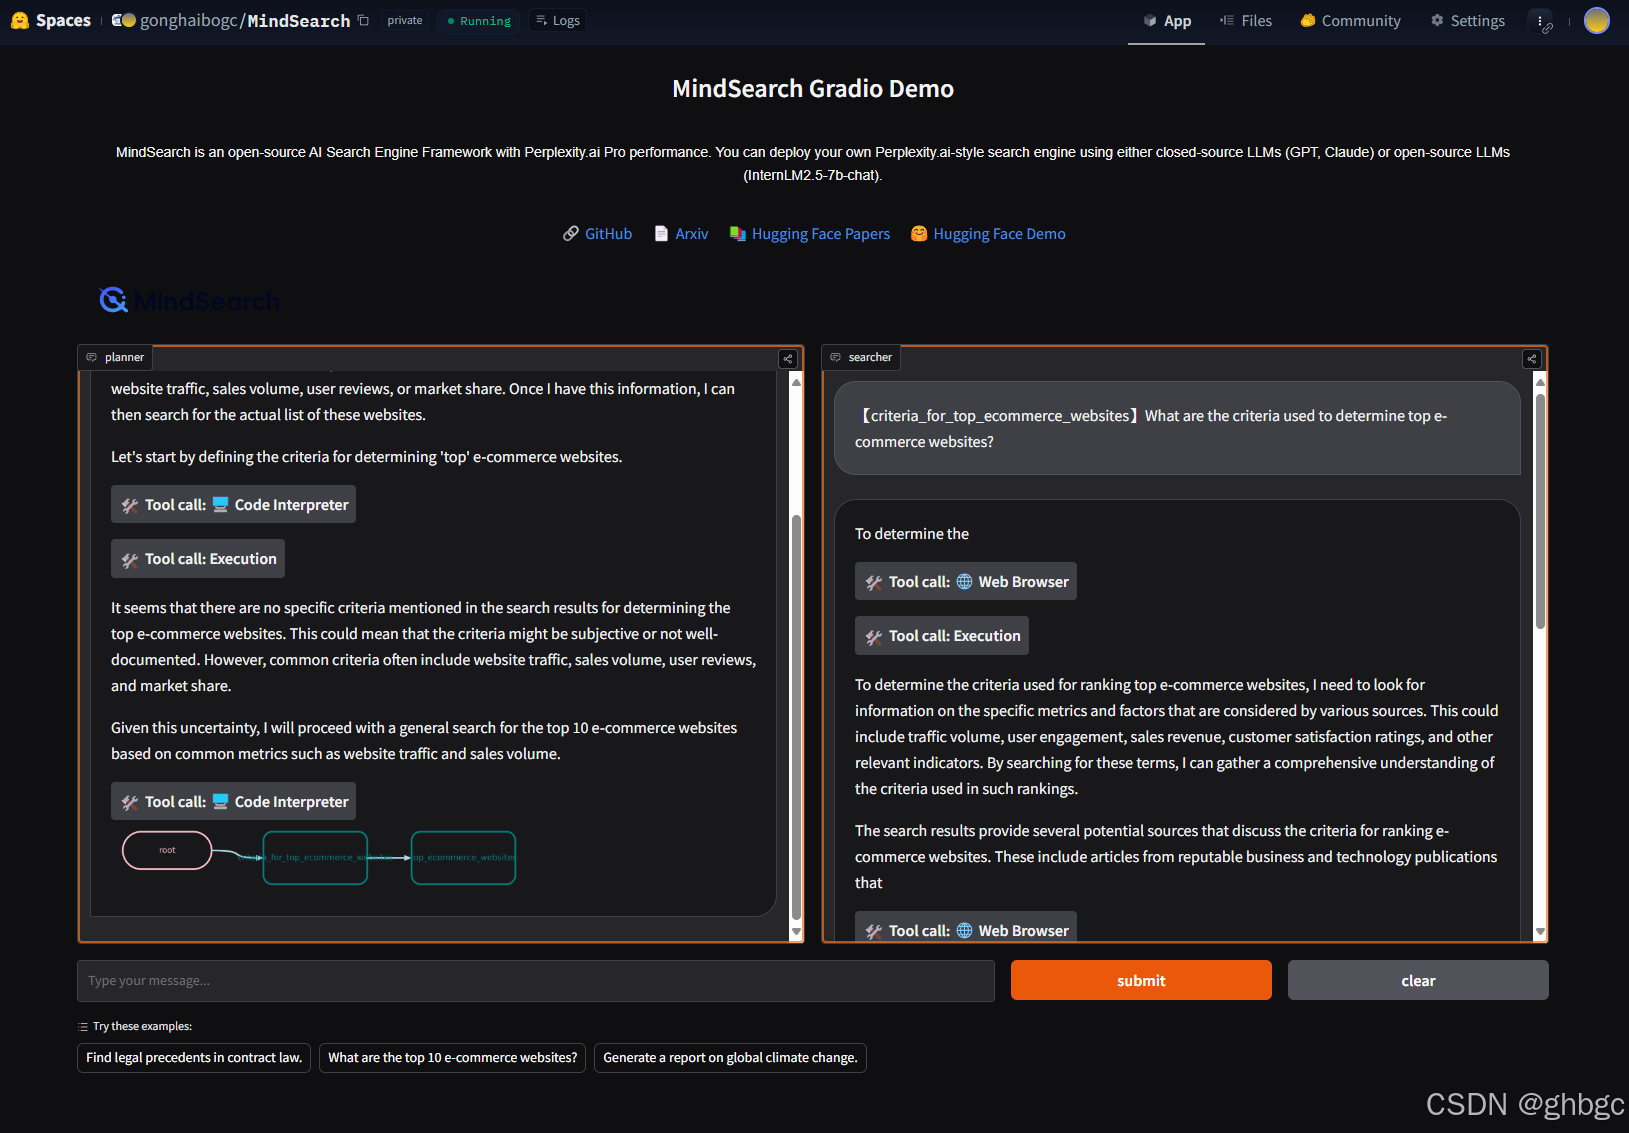Click the top_ecommerce_websites graph node

pyautogui.click(x=463, y=857)
